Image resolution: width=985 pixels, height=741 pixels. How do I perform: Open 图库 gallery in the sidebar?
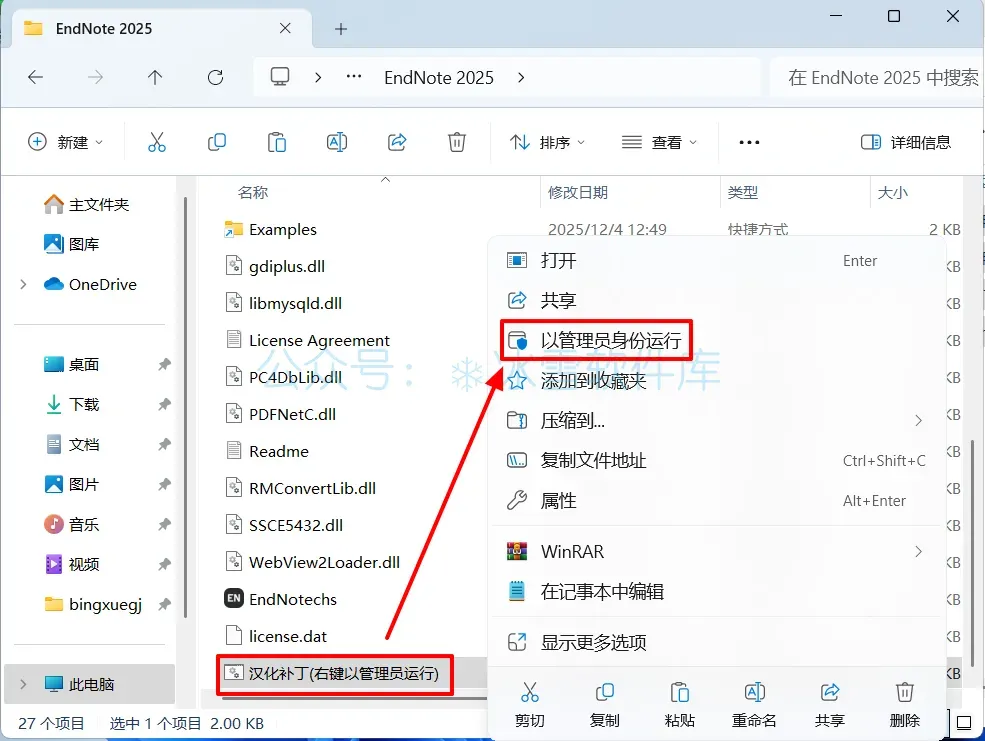click(x=72, y=244)
